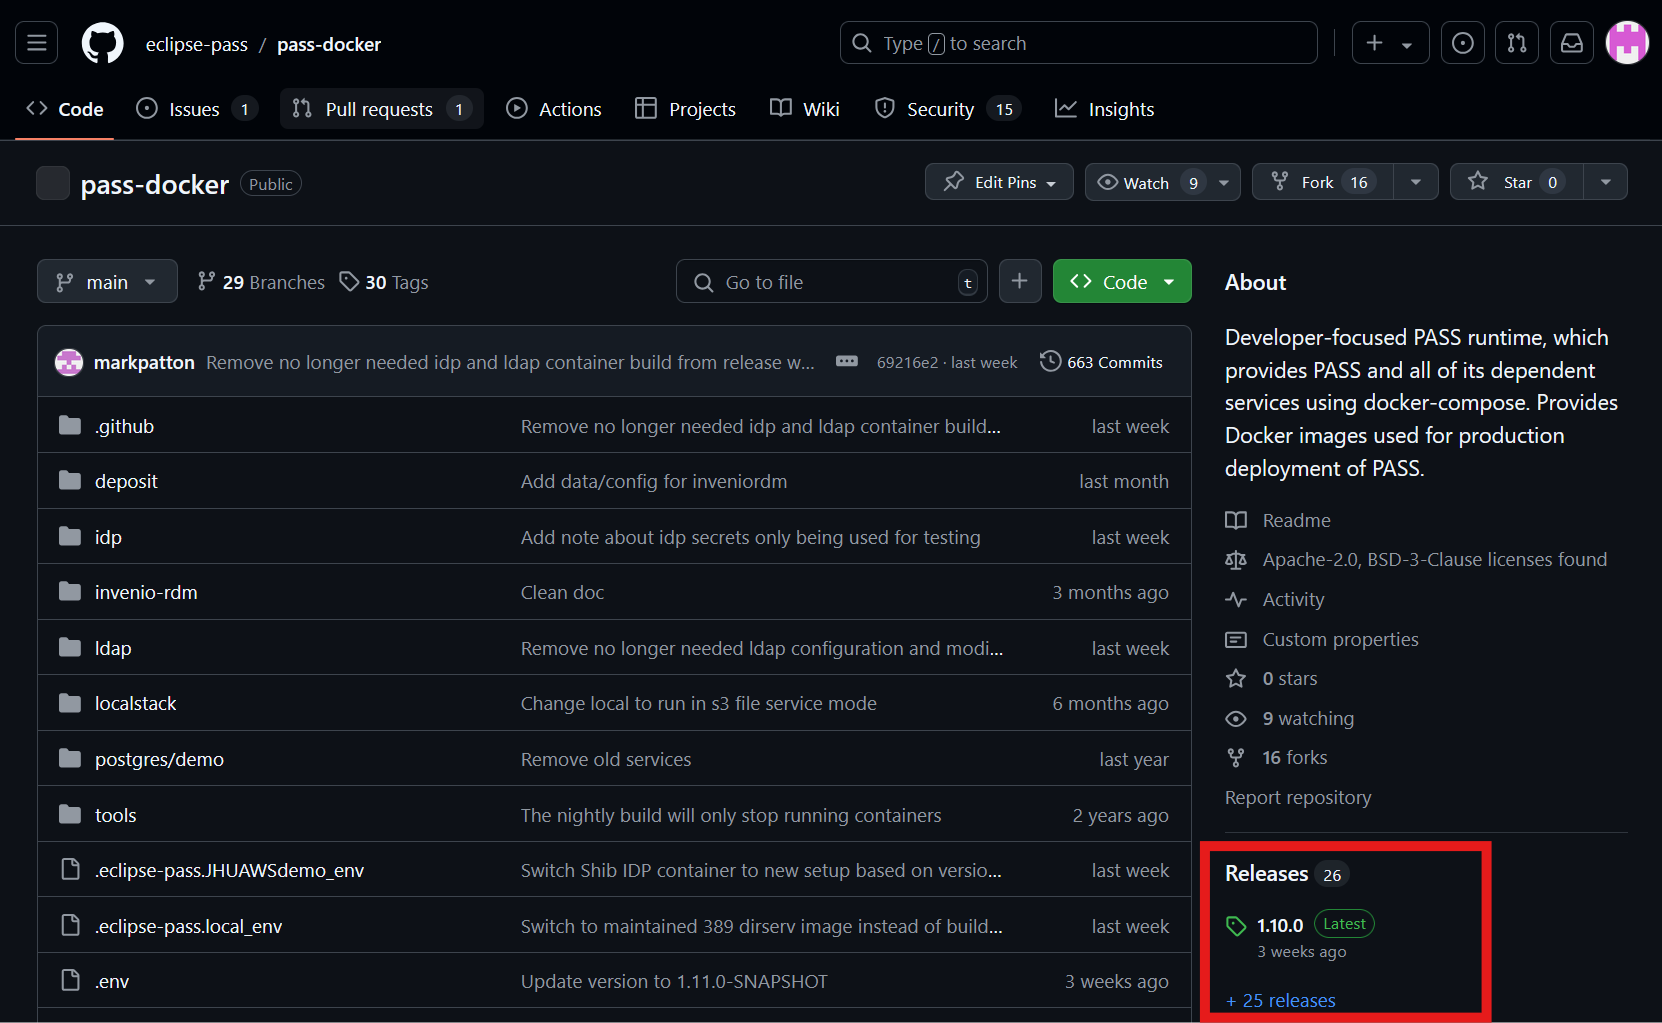This screenshot has width=1662, height=1023.
Task: Expand the commit message ellipsis
Action: click(x=847, y=362)
